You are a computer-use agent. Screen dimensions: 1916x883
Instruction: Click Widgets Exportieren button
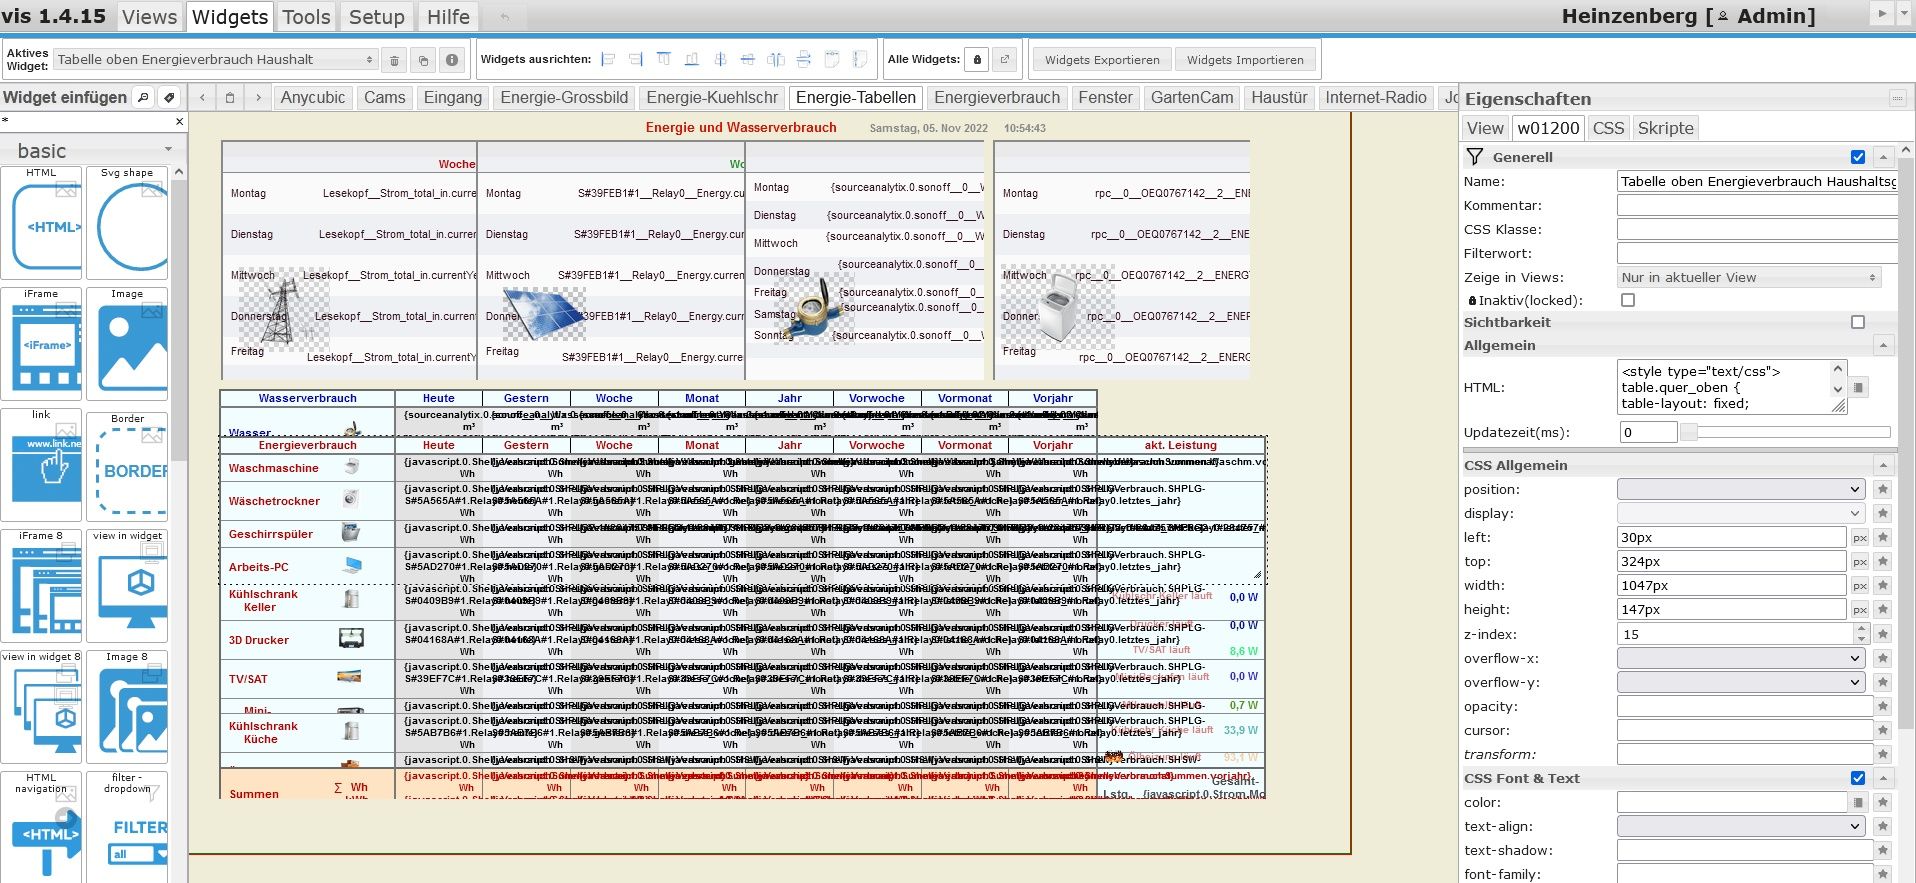(x=1102, y=60)
